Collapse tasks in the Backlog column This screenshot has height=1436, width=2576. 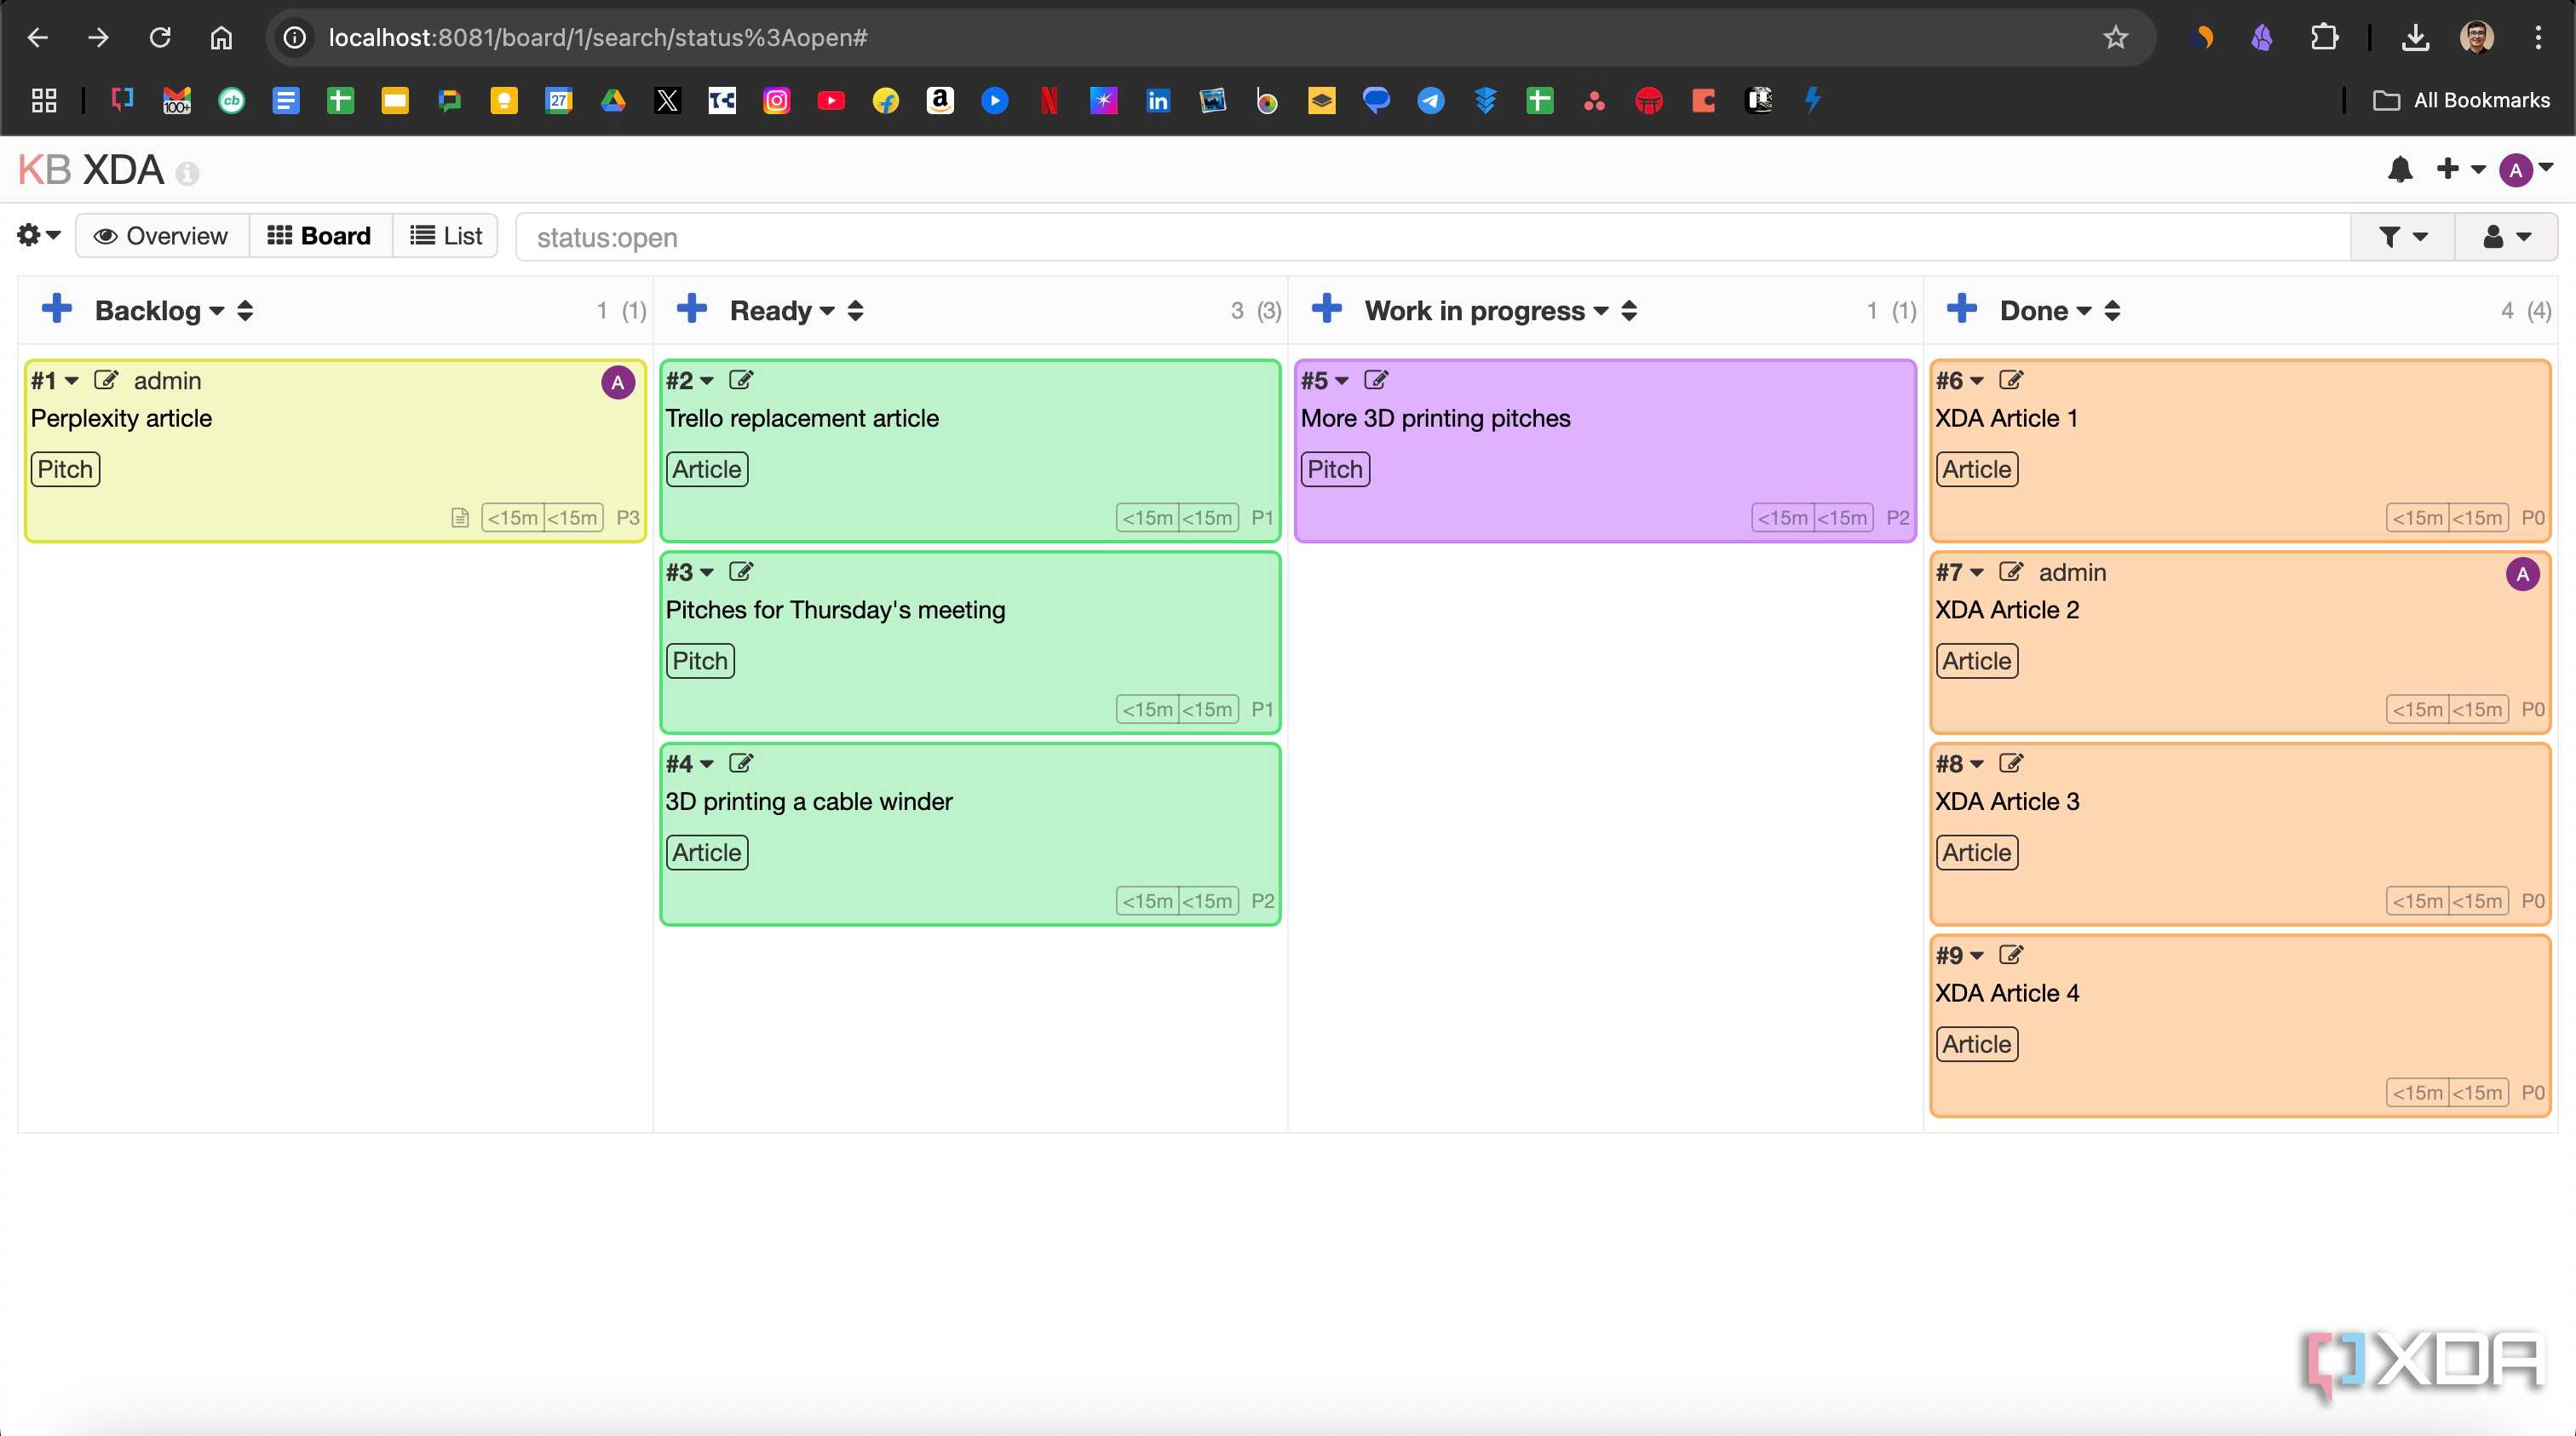(x=245, y=311)
